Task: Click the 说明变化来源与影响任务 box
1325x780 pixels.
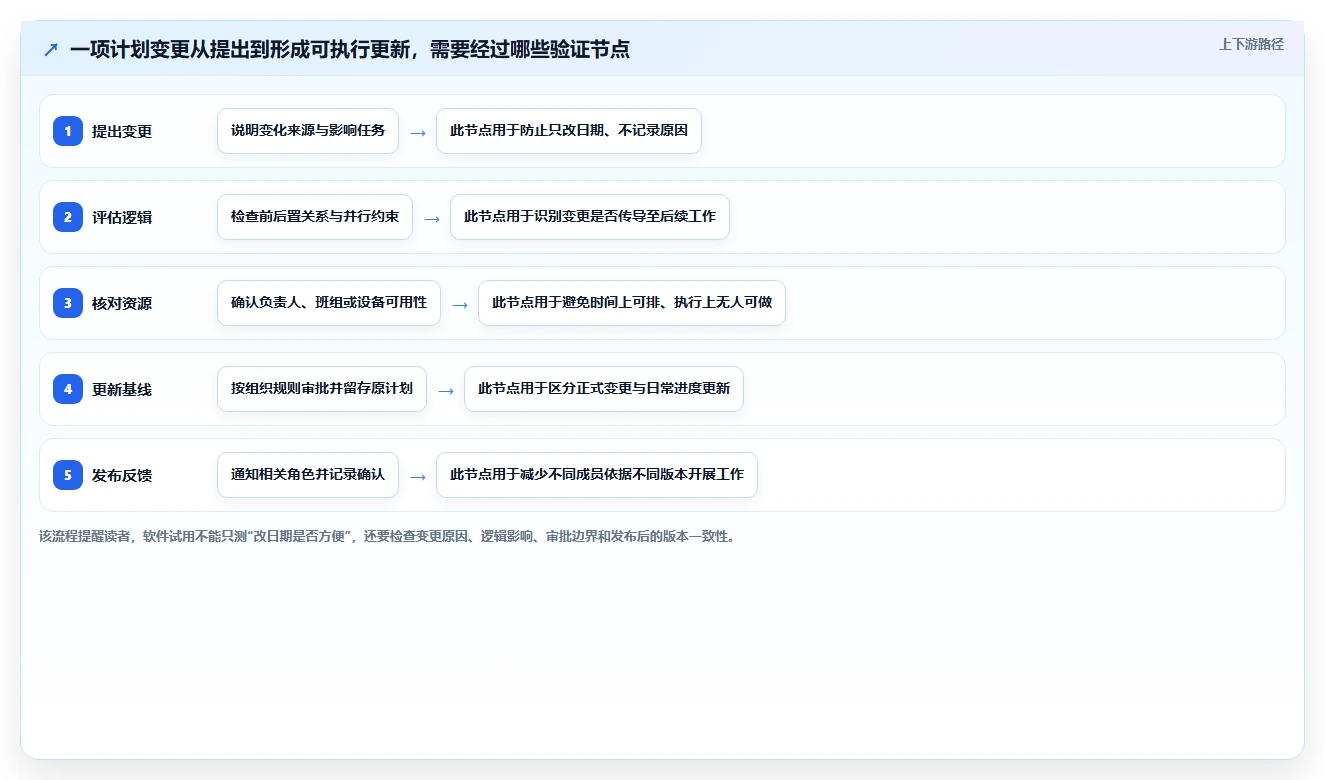Action: pyautogui.click(x=308, y=131)
